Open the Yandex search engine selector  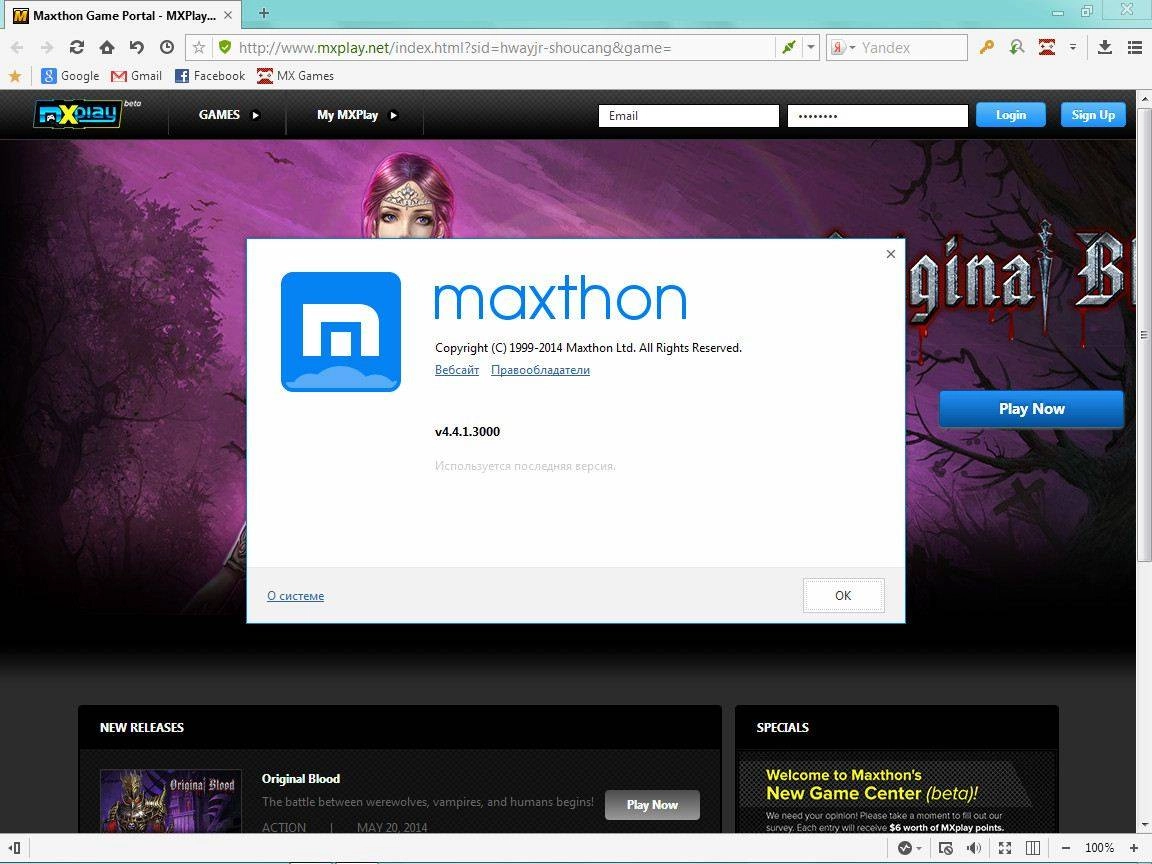(x=843, y=48)
